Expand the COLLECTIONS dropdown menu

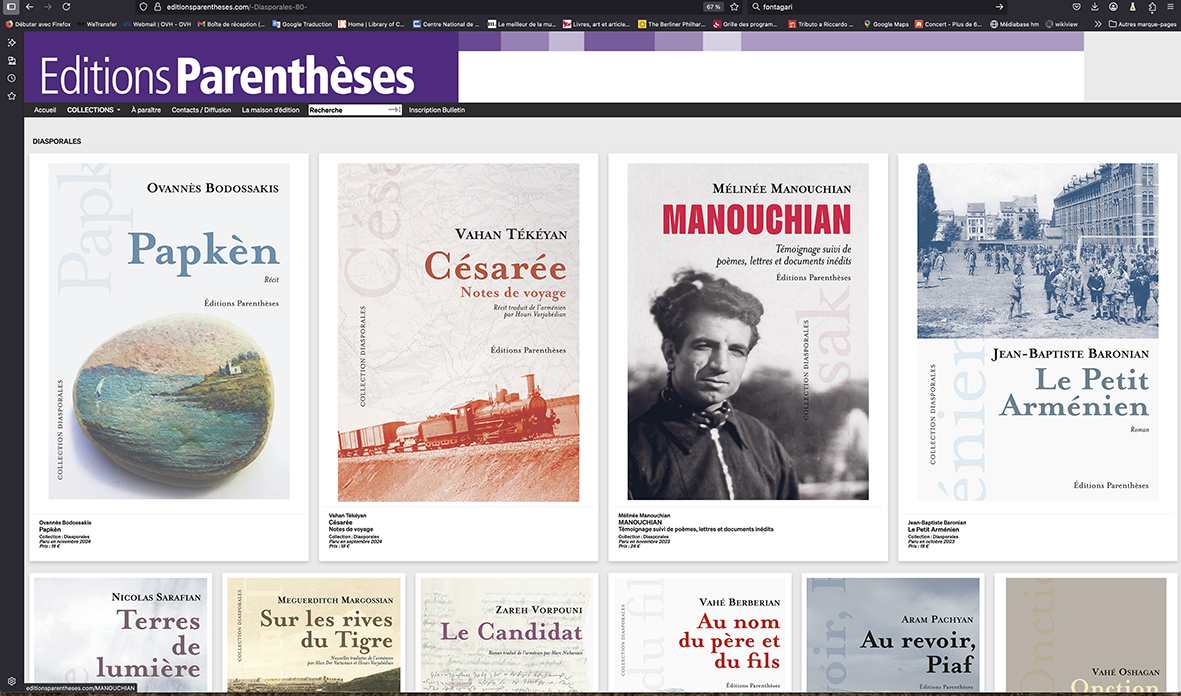[93, 110]
